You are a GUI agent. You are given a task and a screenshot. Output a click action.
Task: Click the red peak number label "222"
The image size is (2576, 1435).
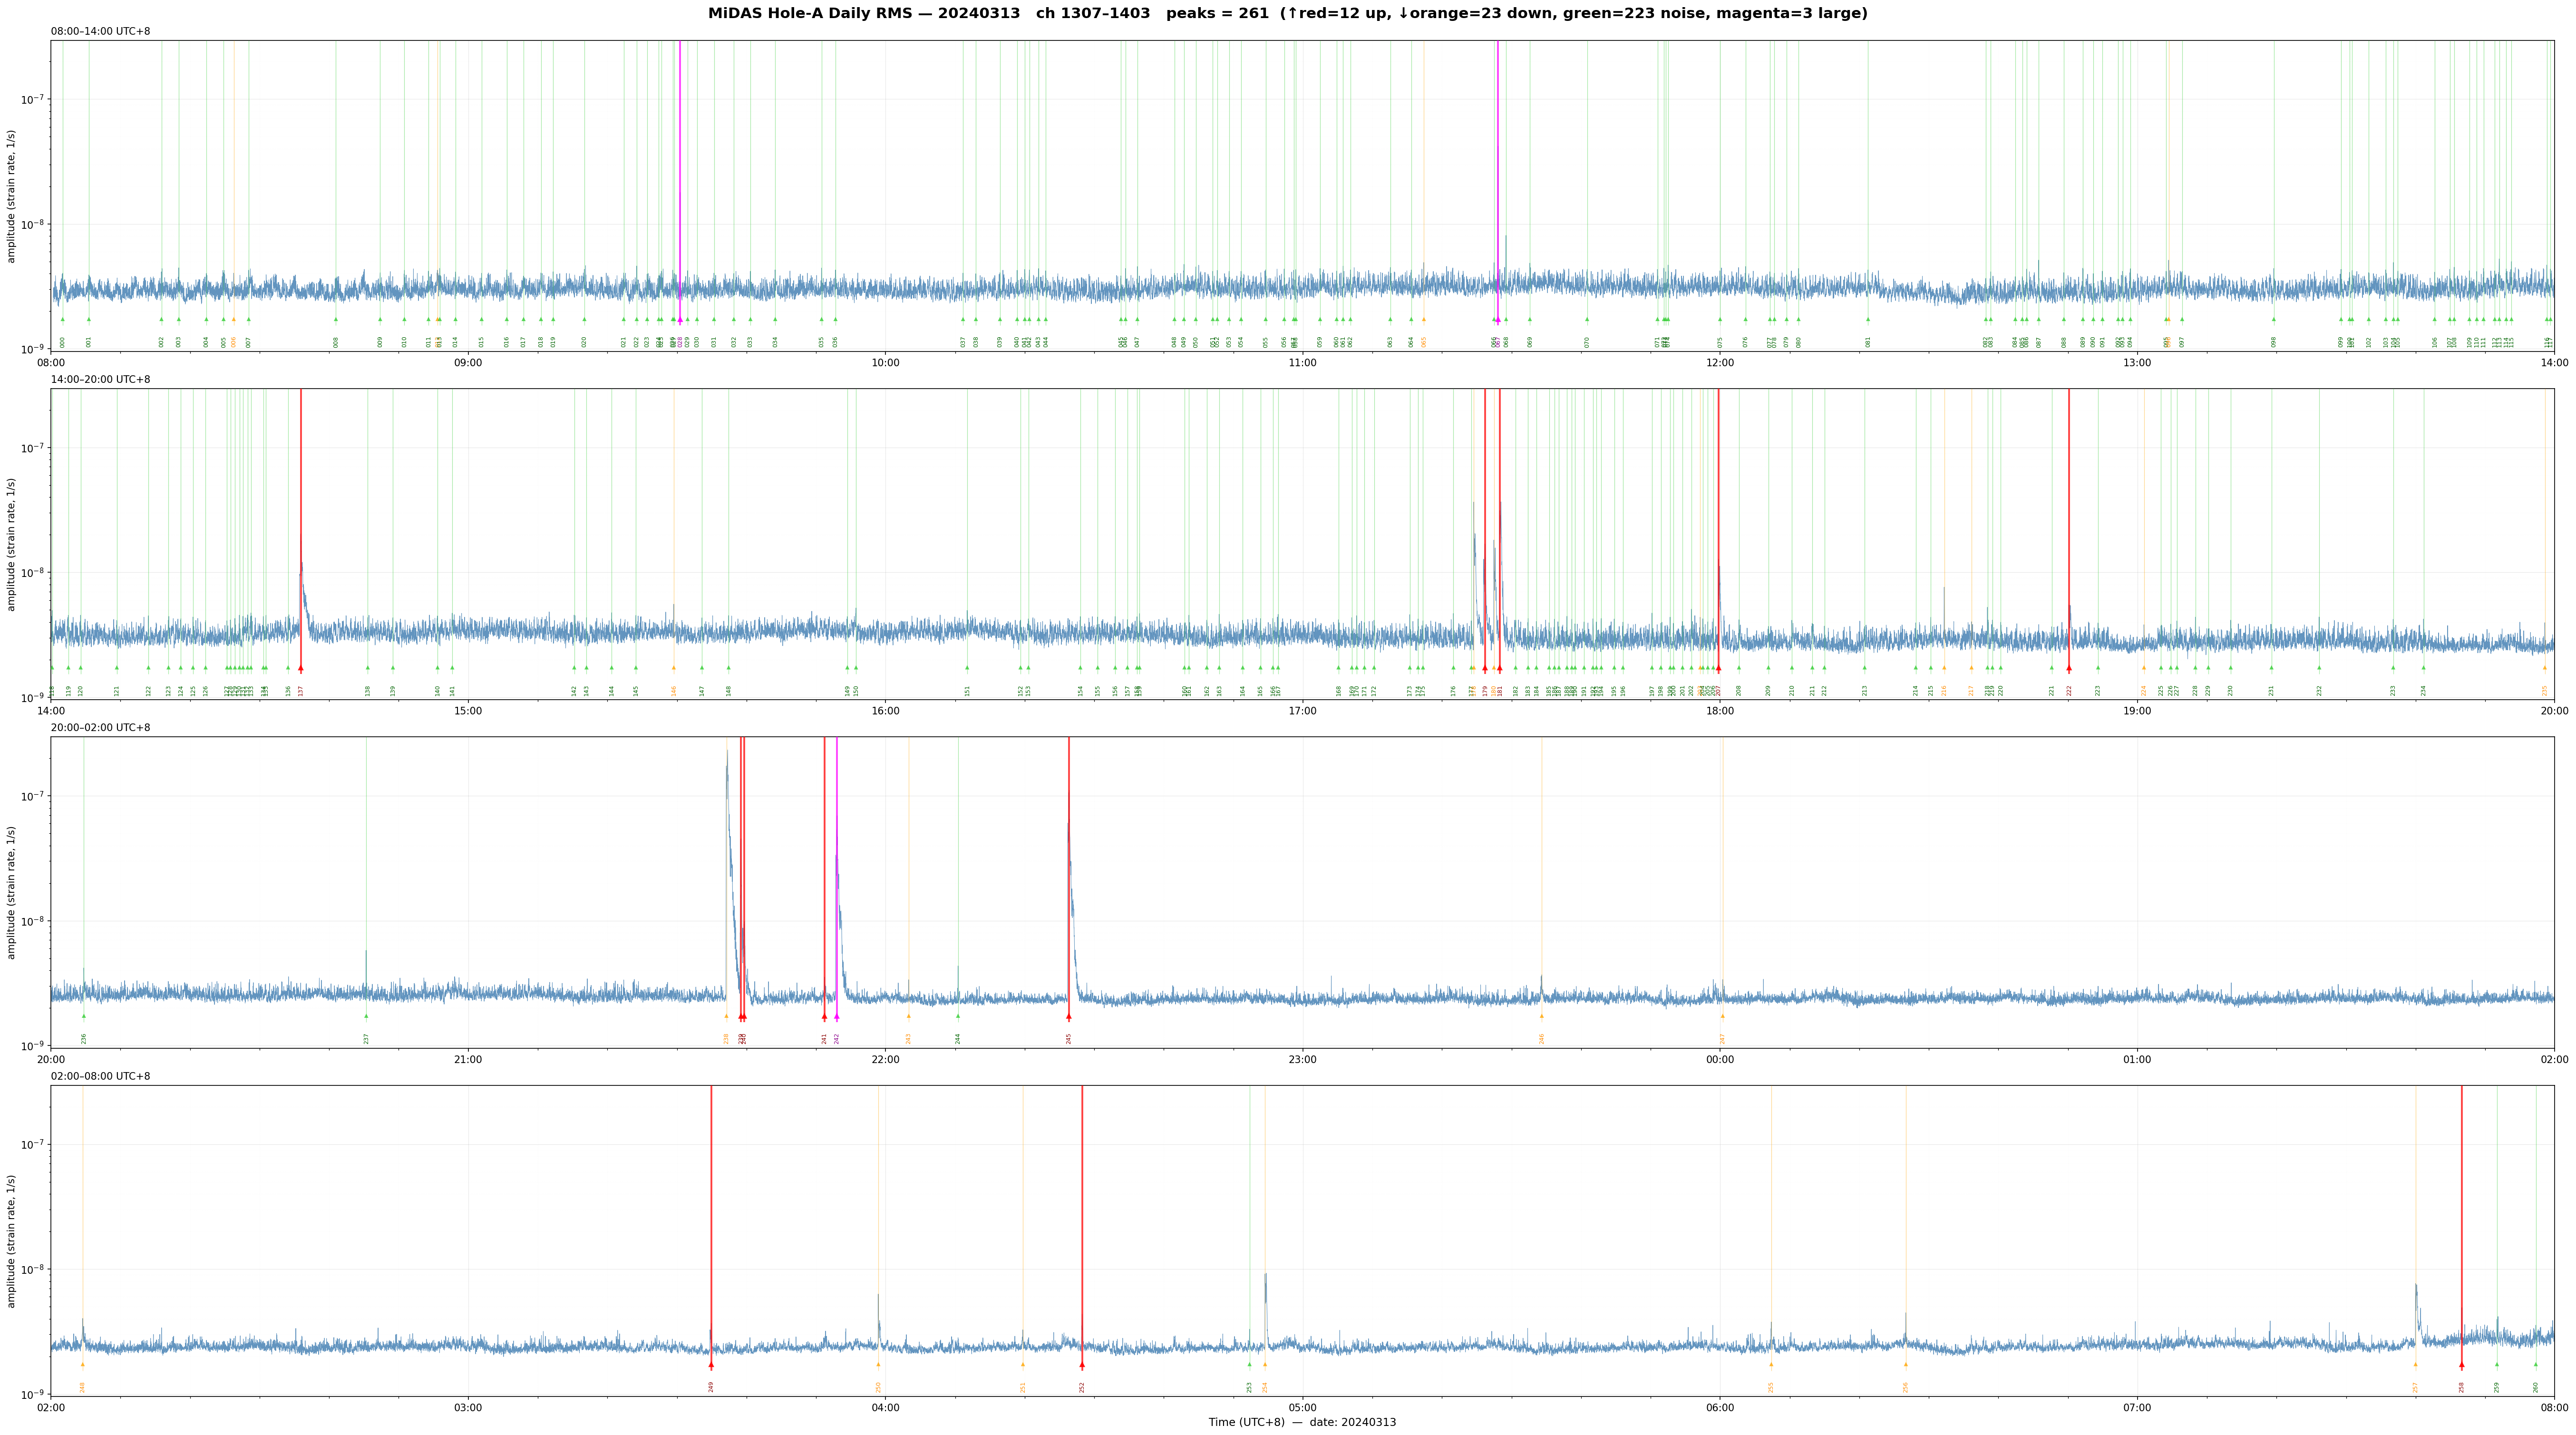[2069, 690]
